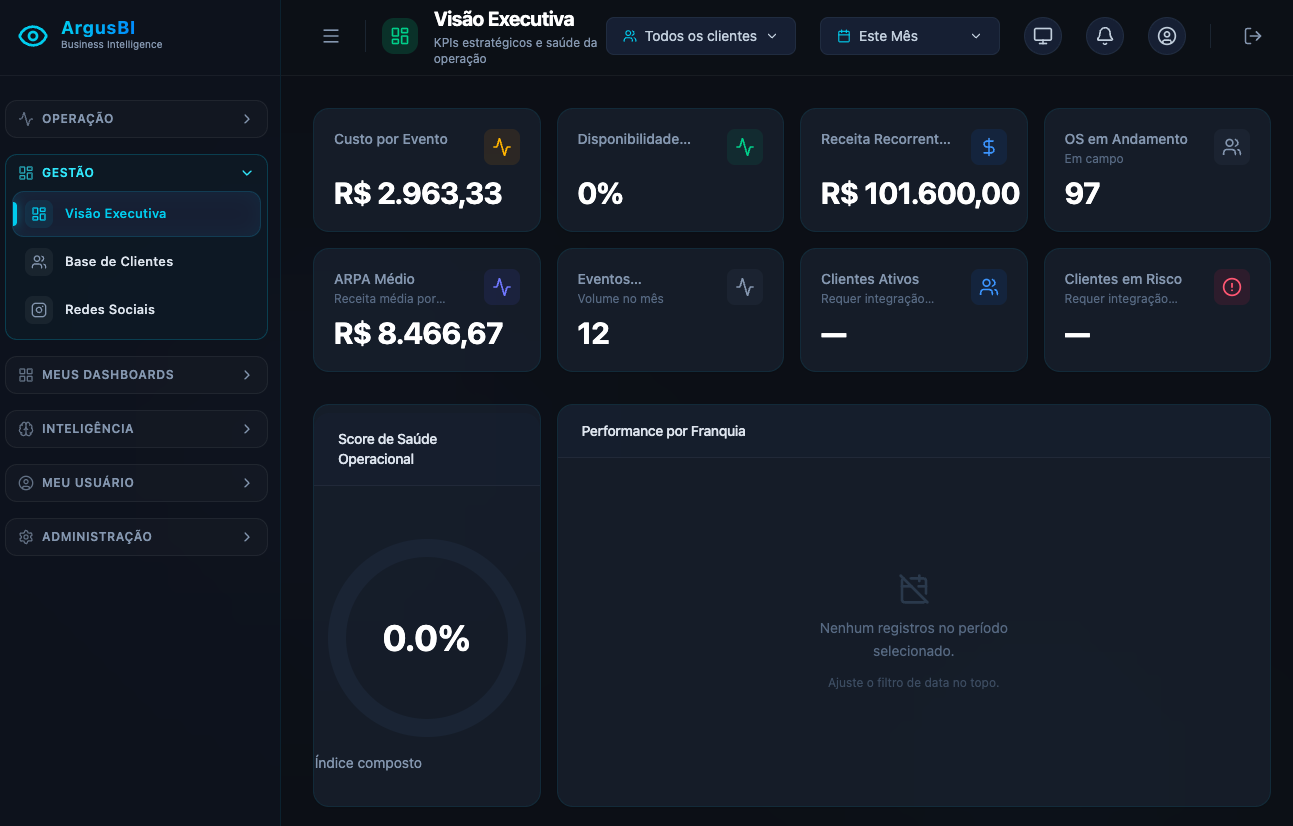Expand the Operação section chevron
The image size is (1293, 826).
pyautogui.click(x=247, y=119)
